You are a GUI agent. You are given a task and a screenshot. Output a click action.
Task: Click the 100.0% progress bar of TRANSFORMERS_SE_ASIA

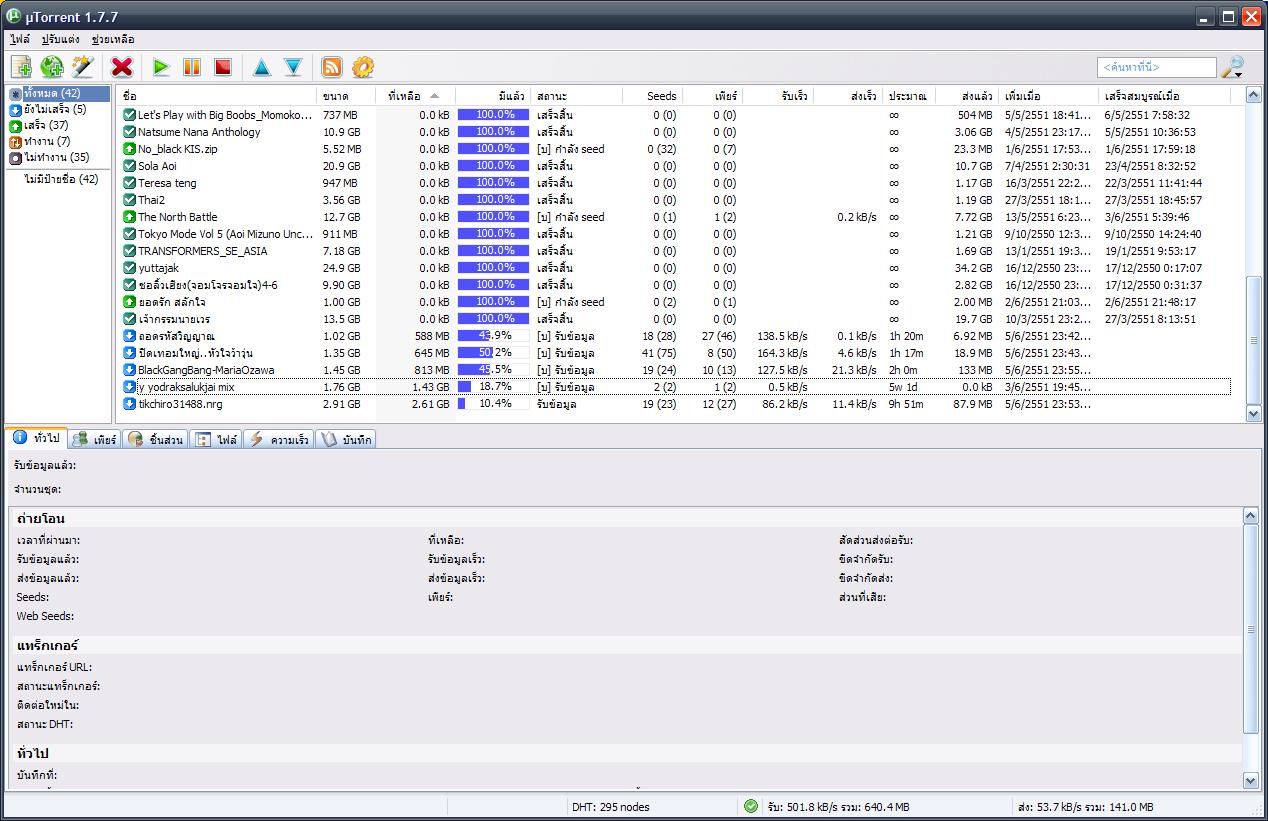click(x=493, y=251)
